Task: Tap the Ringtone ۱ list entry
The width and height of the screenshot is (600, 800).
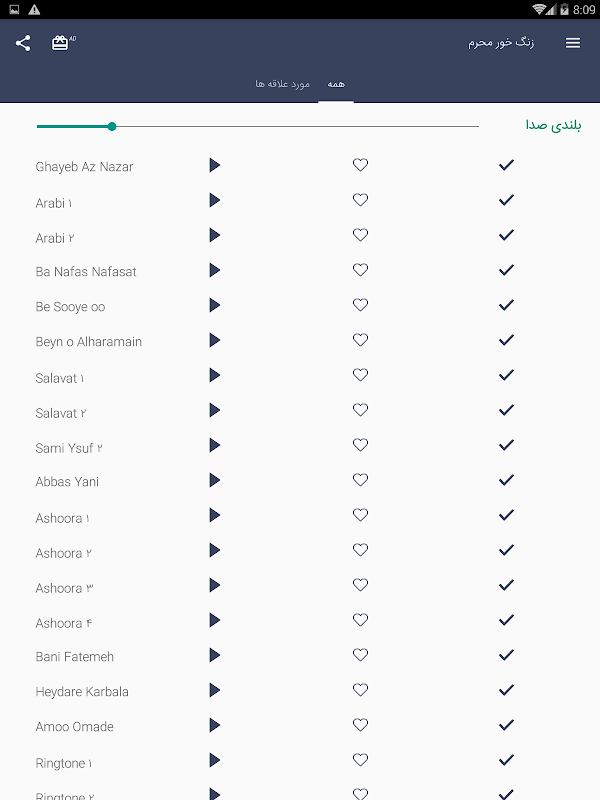Action: pos(64,763)
